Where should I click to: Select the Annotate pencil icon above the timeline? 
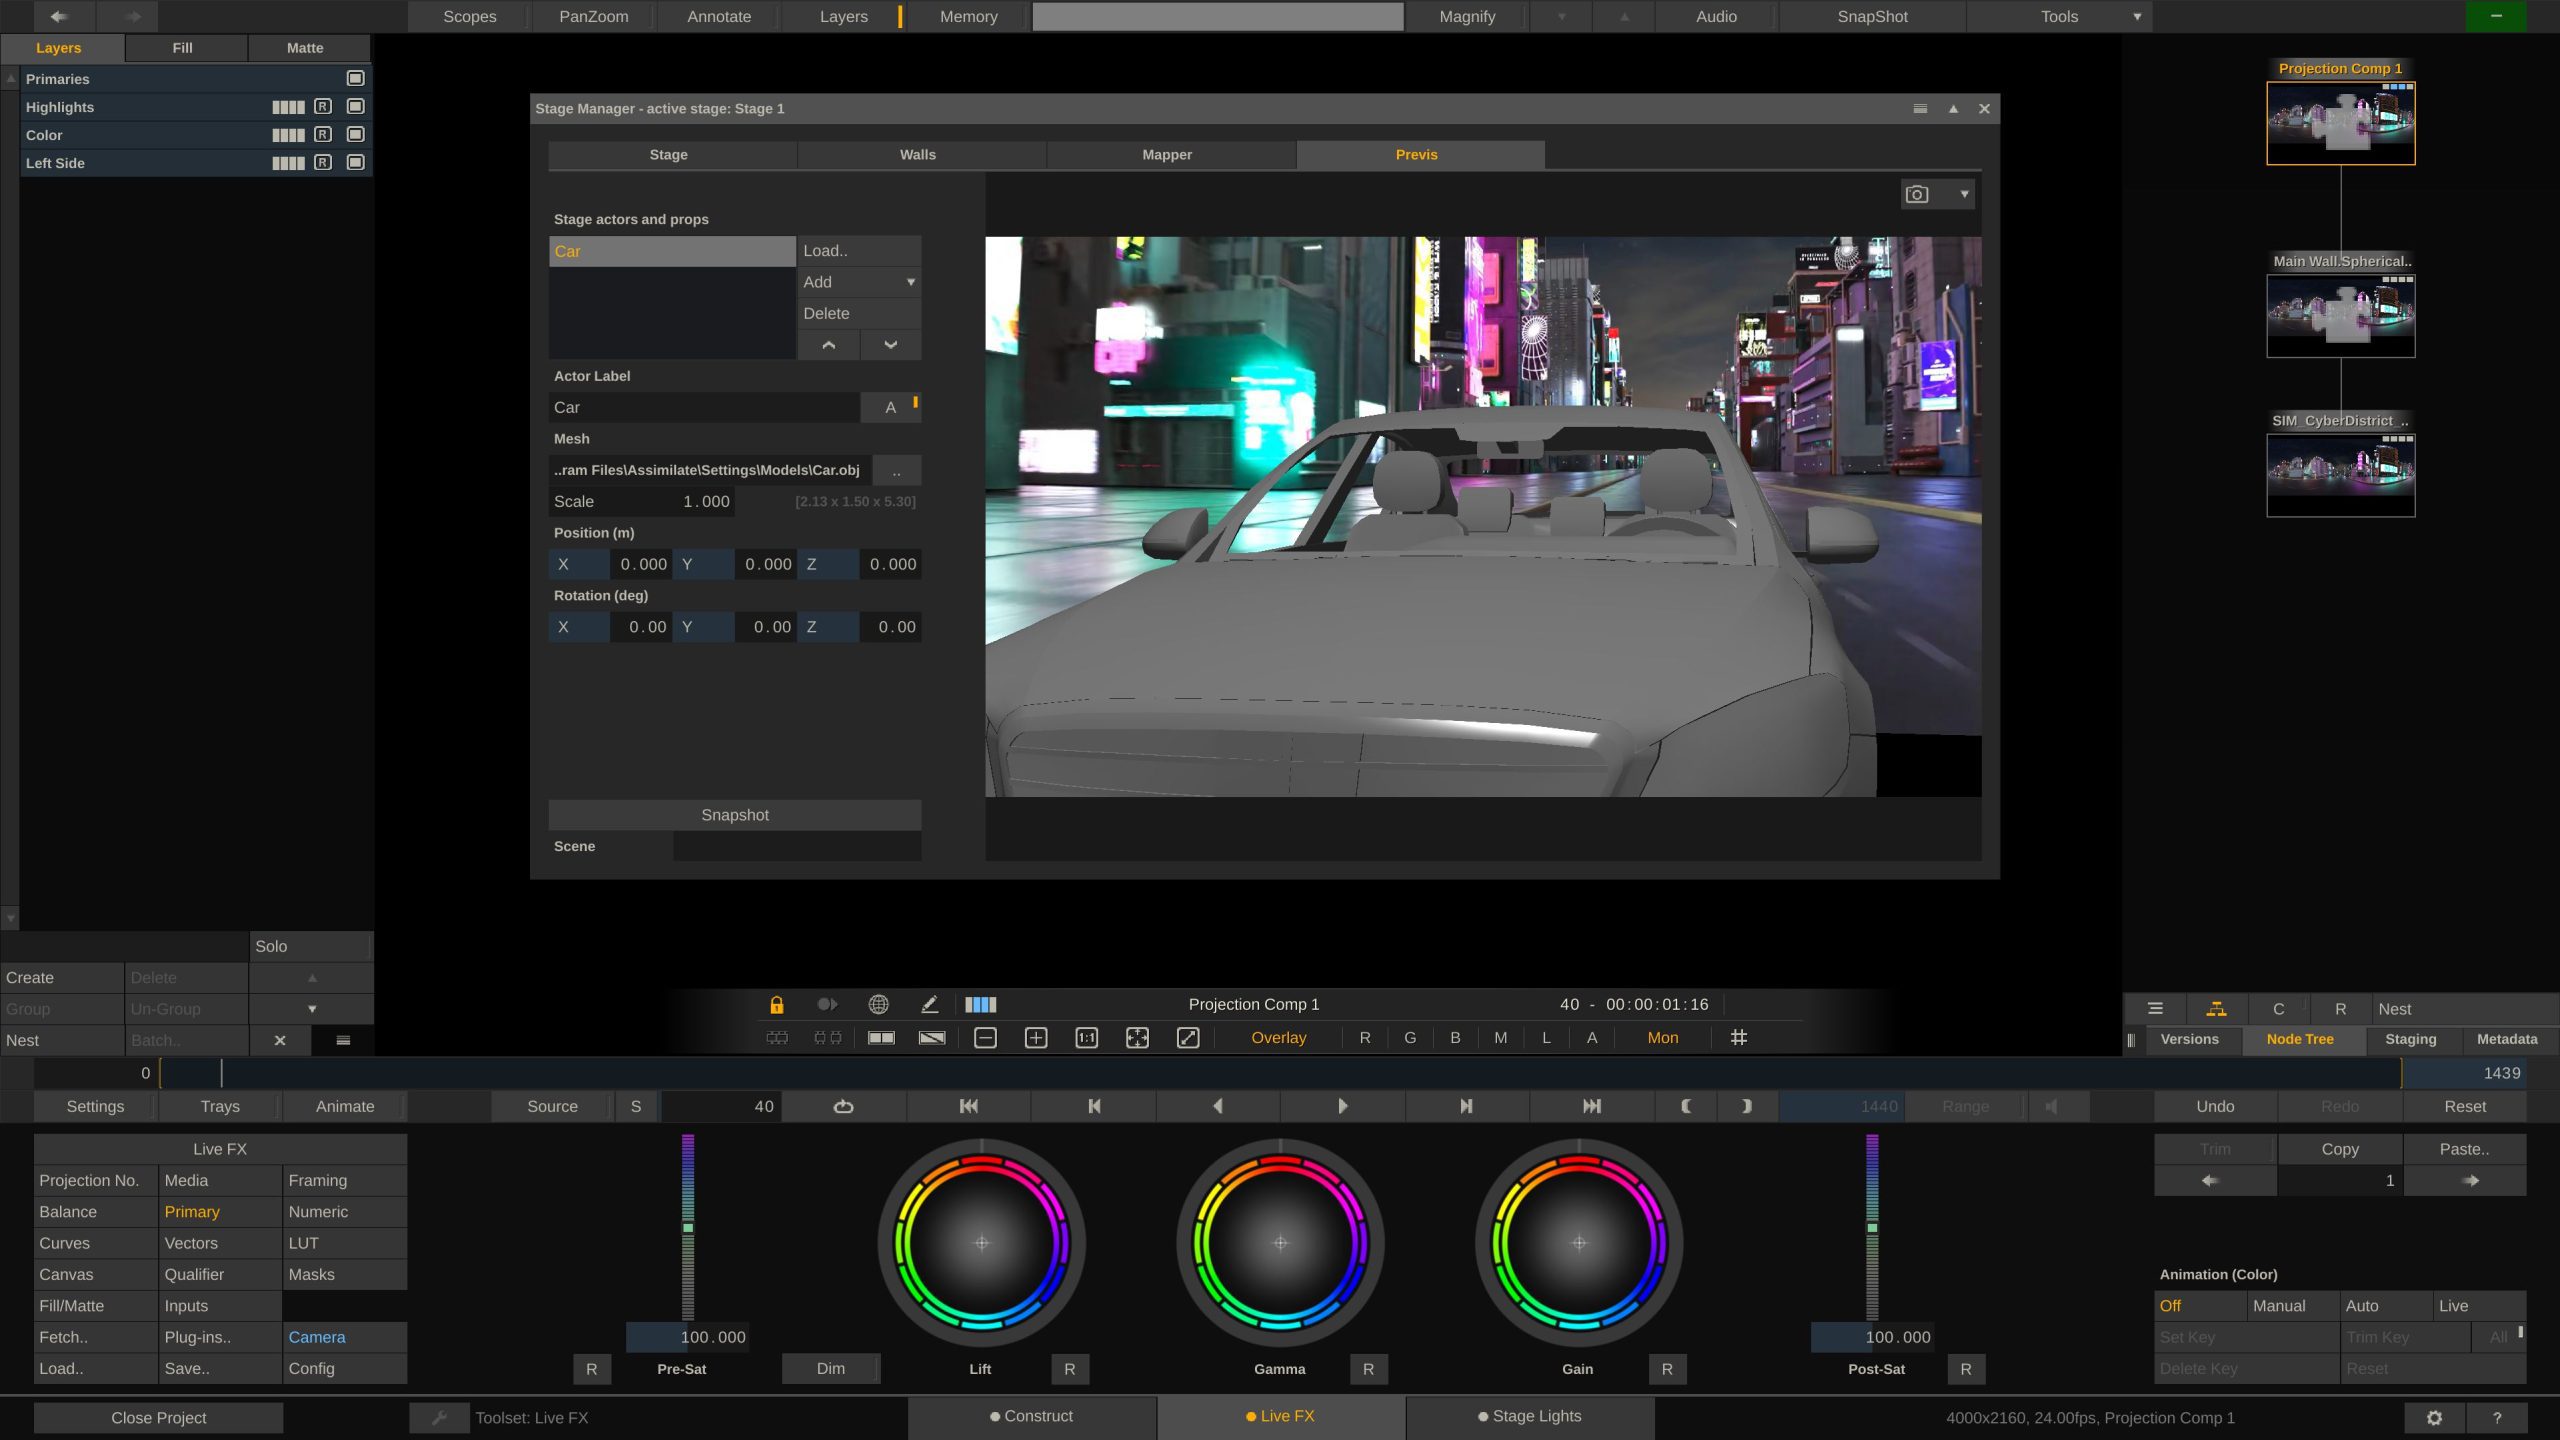pos(930,1004)
